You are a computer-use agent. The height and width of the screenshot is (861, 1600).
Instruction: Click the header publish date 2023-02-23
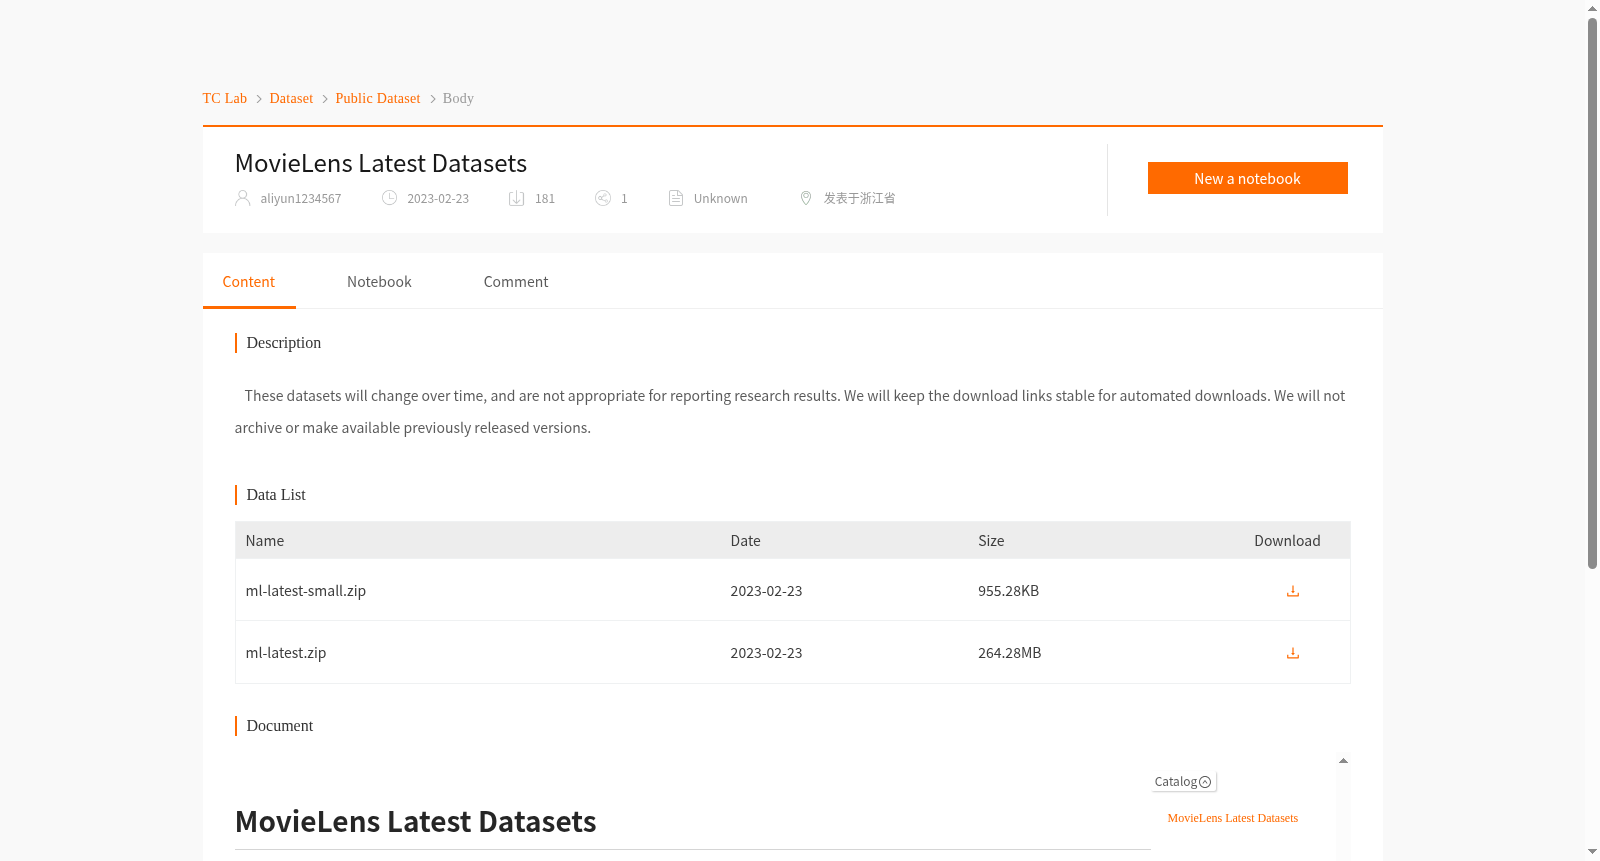[x=438, y=198]
